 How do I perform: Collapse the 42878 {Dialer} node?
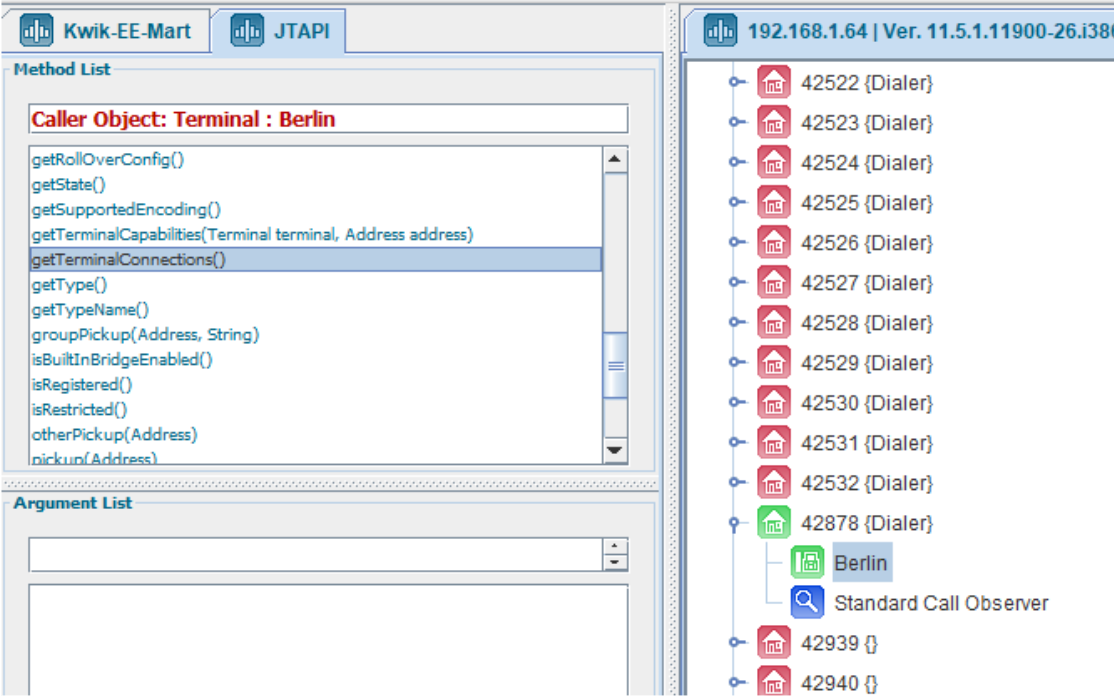coord(737,522)
